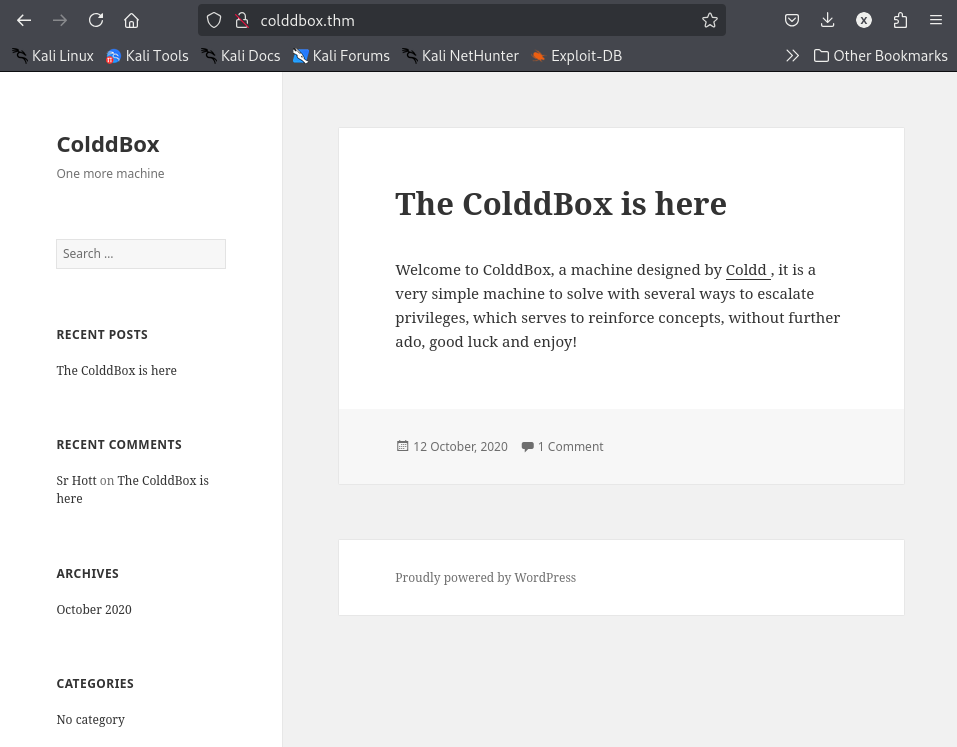Open the Firefox home page

point(131,20)
